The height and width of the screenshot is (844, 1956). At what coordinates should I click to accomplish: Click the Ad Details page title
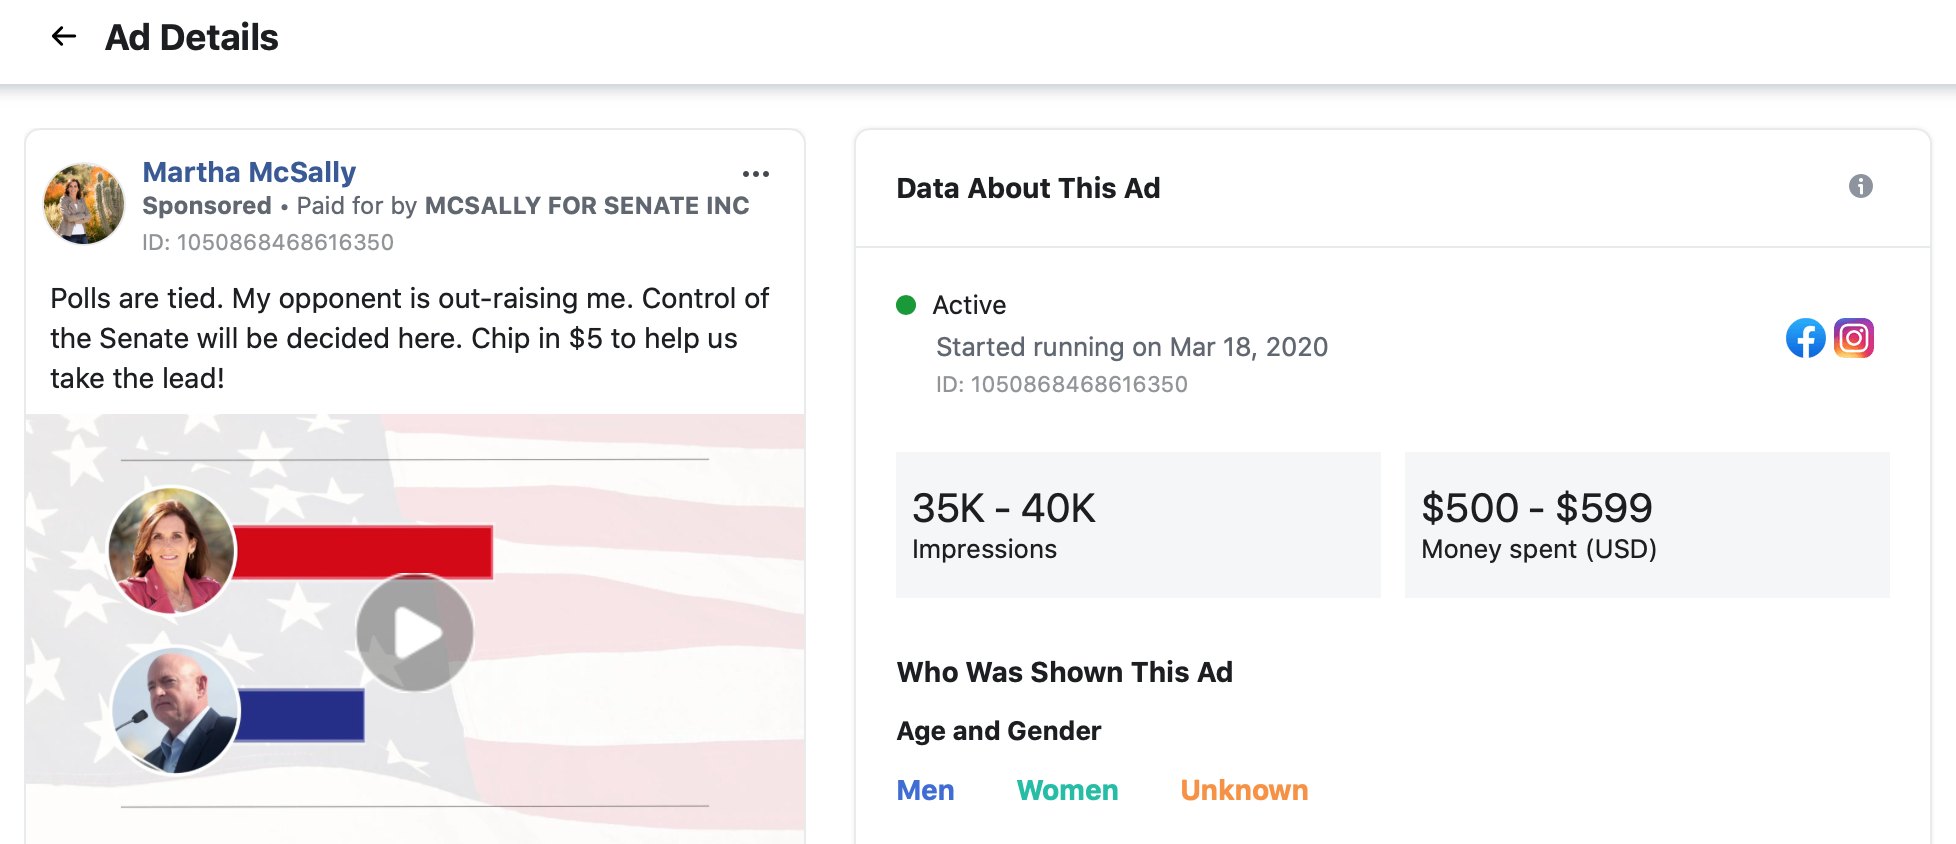(x=192, y=38)
